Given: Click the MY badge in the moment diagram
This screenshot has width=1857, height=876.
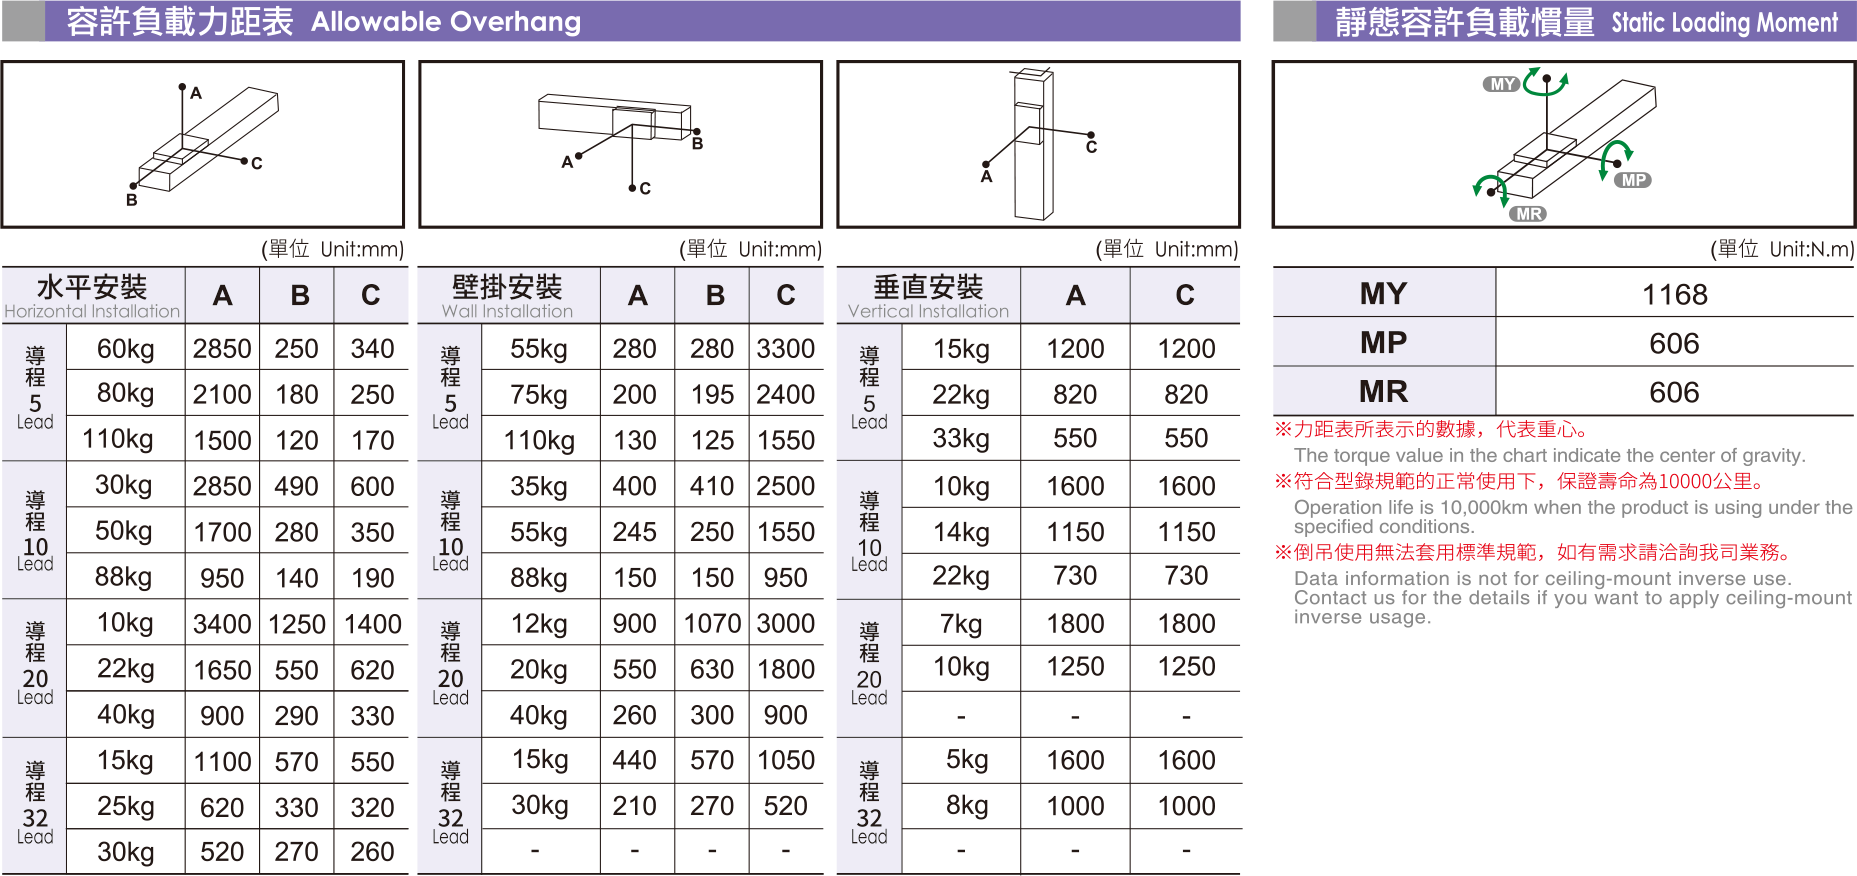Looking at the screenshot, I should 1501,84.
